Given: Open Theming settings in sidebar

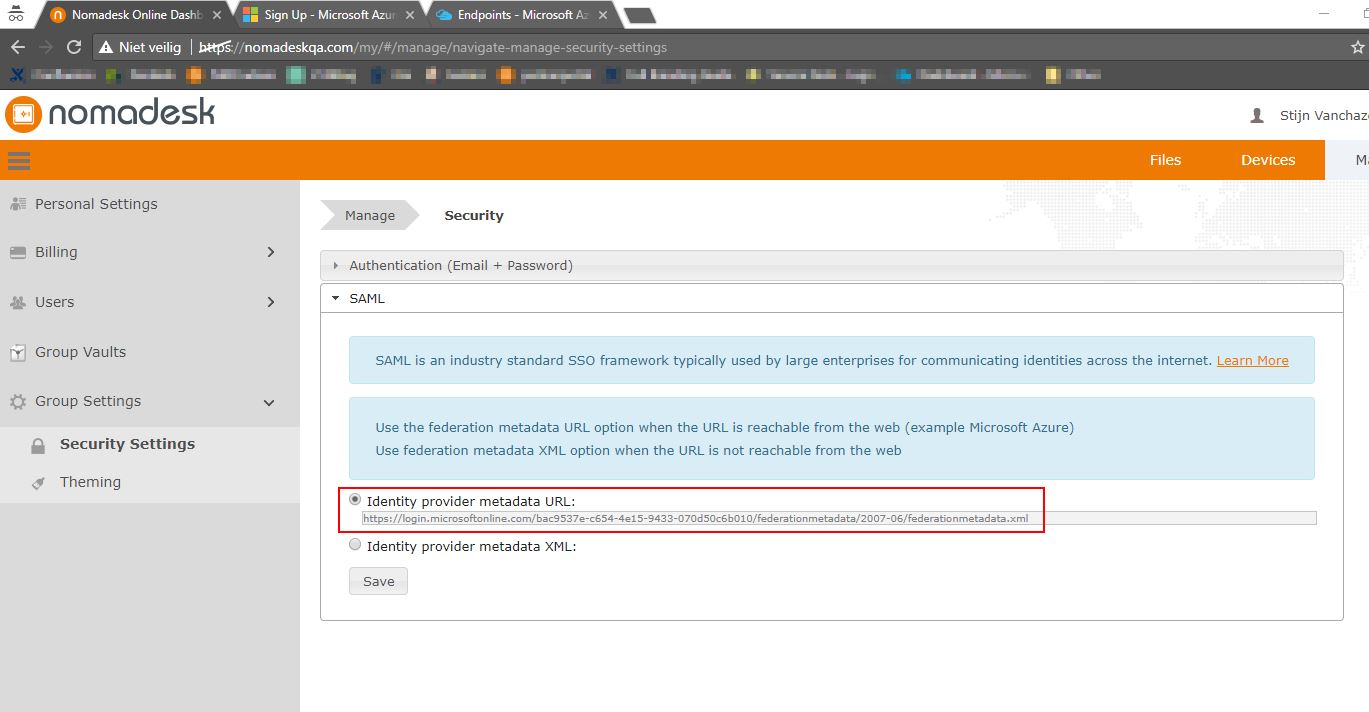Looking at the screenshot, I should click(x=90, y=482).
